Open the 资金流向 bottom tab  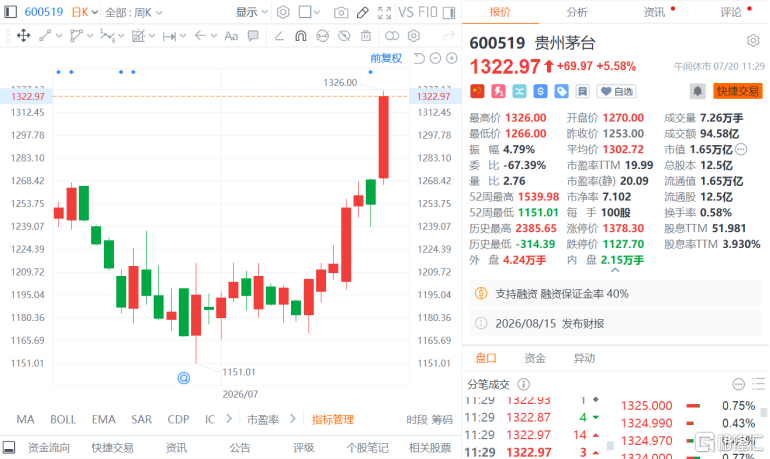pyautogui.click(x=49, y=447)
